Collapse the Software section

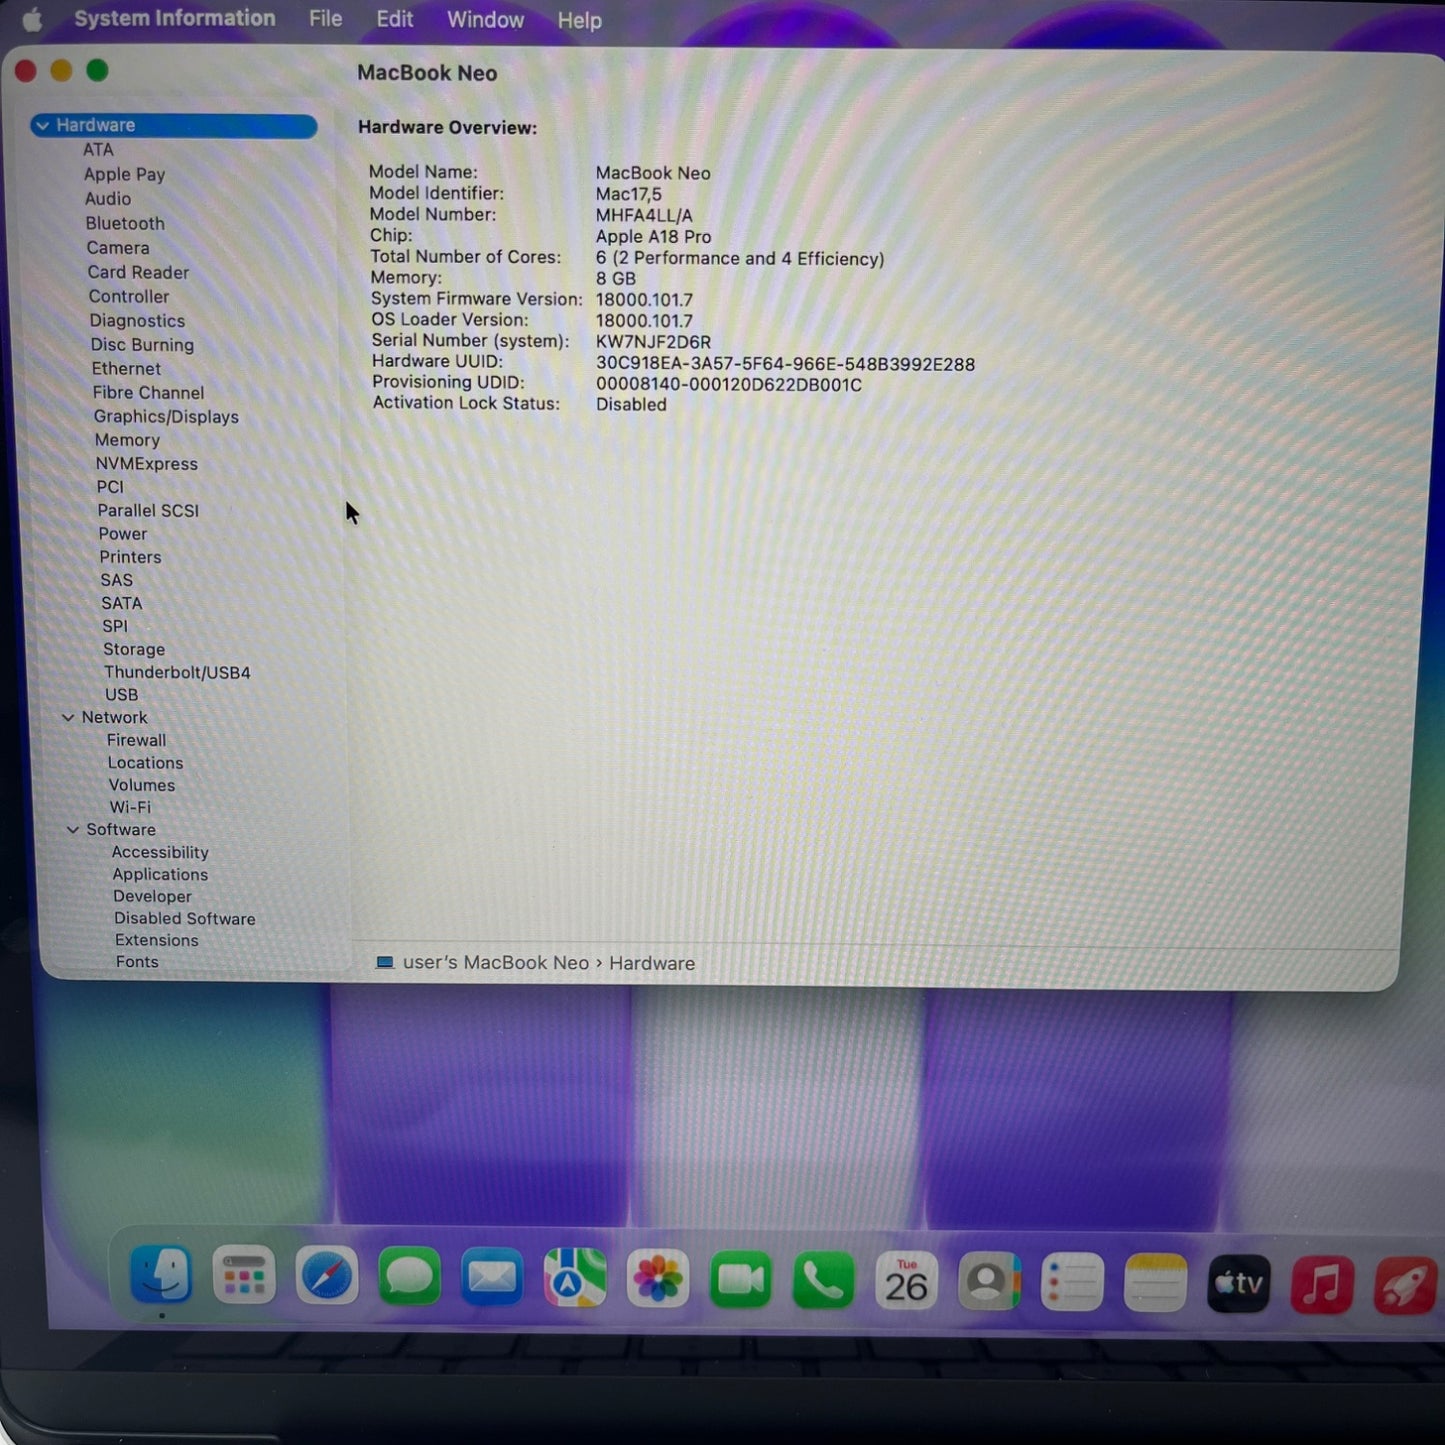(73, 830)
